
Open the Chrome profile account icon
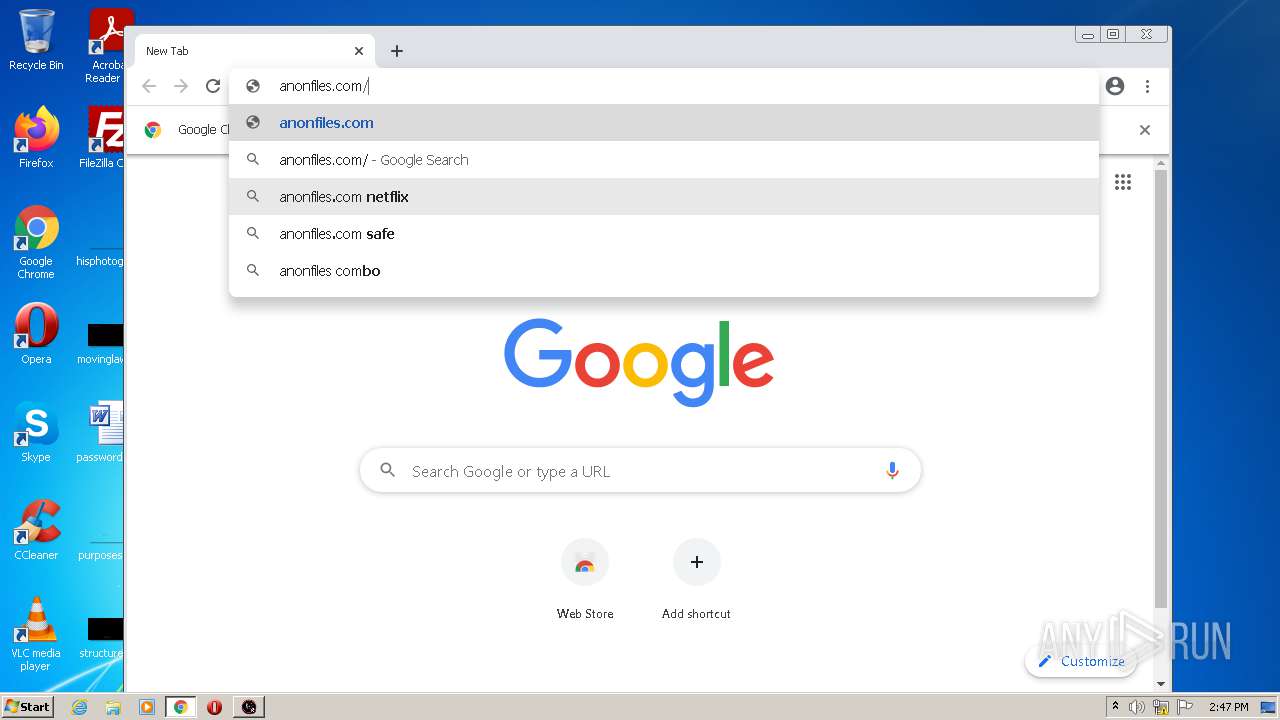click(1115, 86)
